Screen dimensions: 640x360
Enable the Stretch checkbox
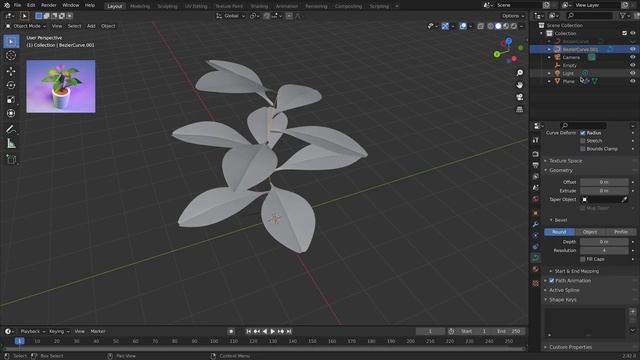582,141
